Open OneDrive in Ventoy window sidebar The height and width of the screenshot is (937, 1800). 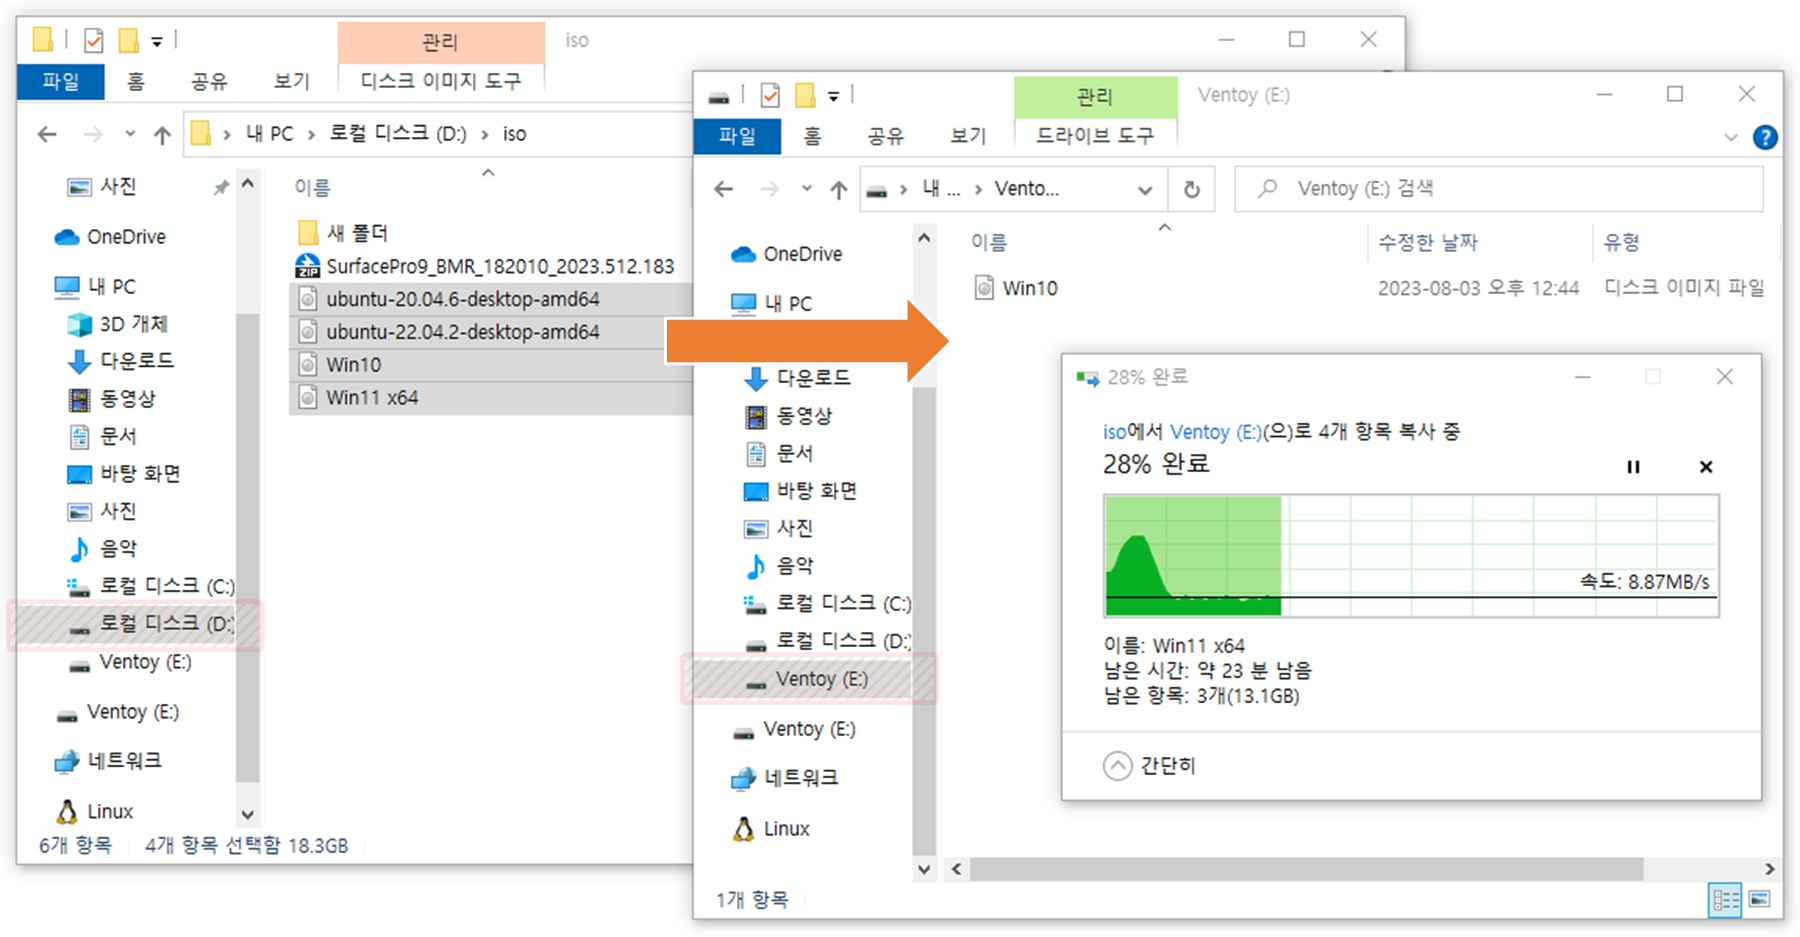tap(787, 254)
